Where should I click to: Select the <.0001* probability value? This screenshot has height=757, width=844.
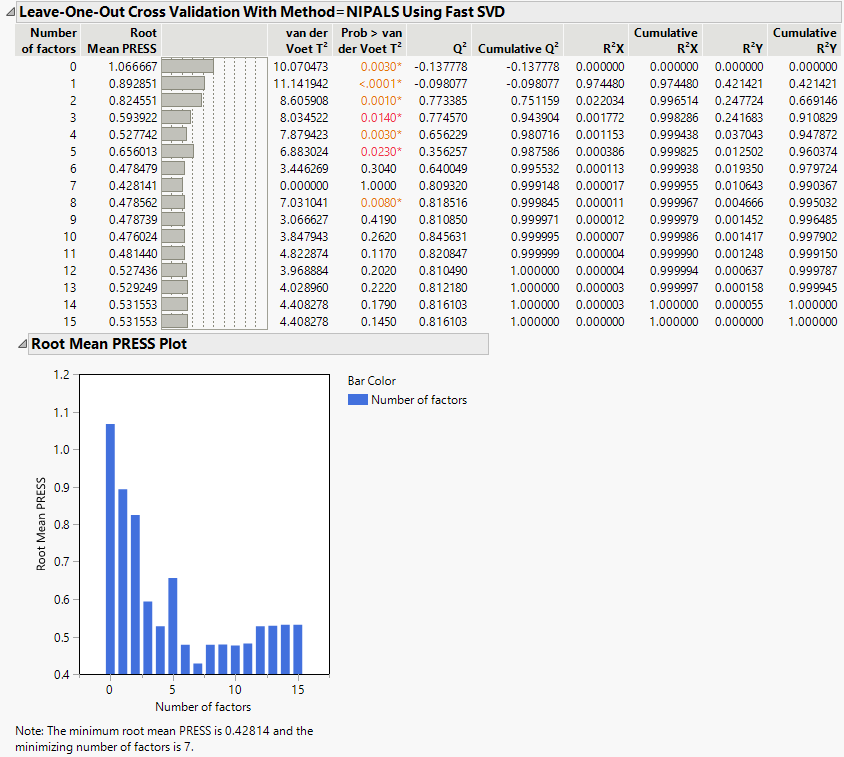[x=380, y=83]
